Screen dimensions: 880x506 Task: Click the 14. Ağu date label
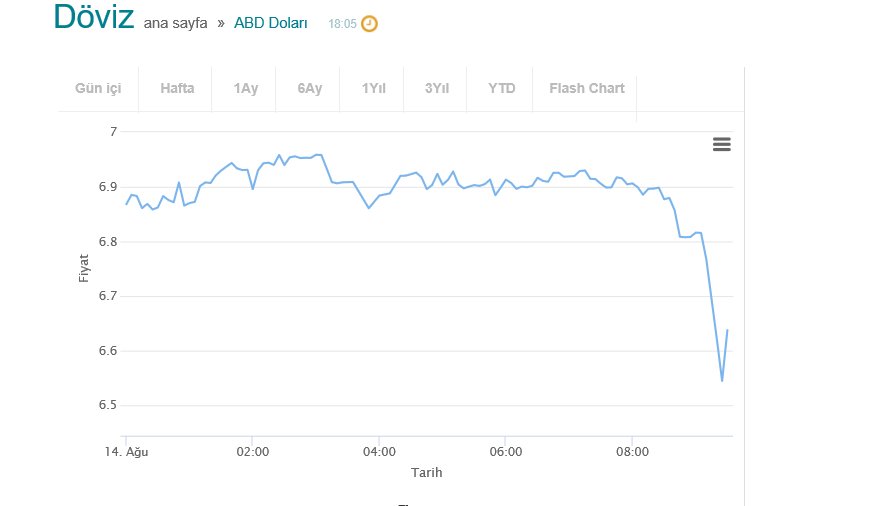126,452
